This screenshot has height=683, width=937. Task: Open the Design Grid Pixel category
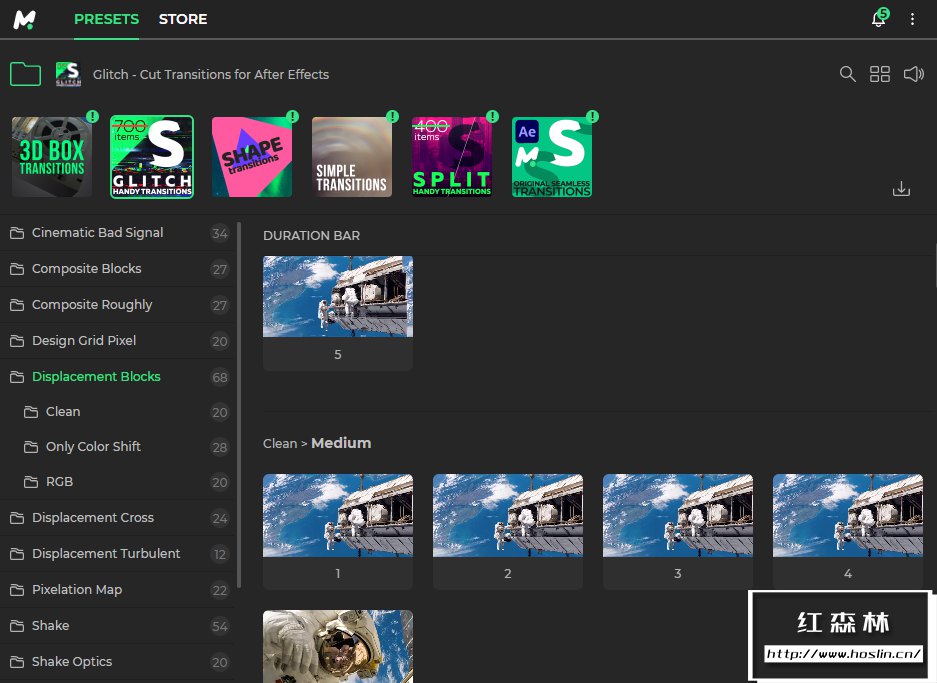click(117, 341)
